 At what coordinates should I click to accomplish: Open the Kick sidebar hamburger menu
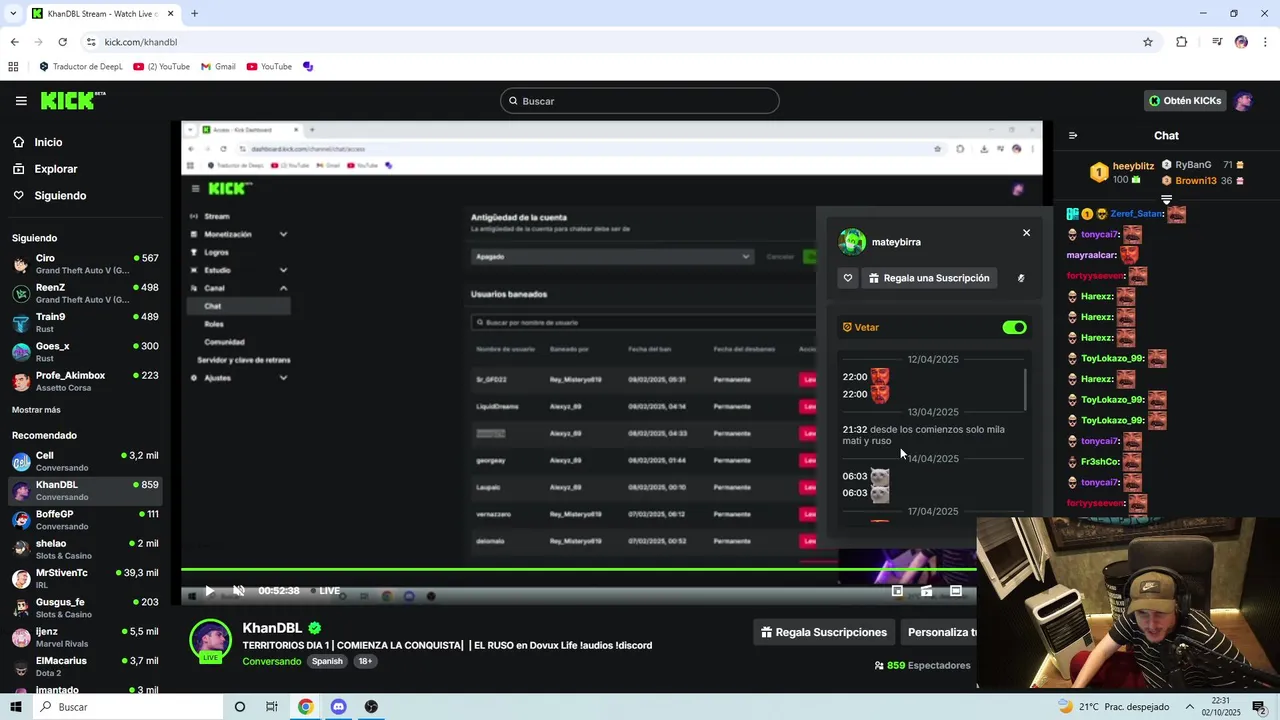point(21,101)
